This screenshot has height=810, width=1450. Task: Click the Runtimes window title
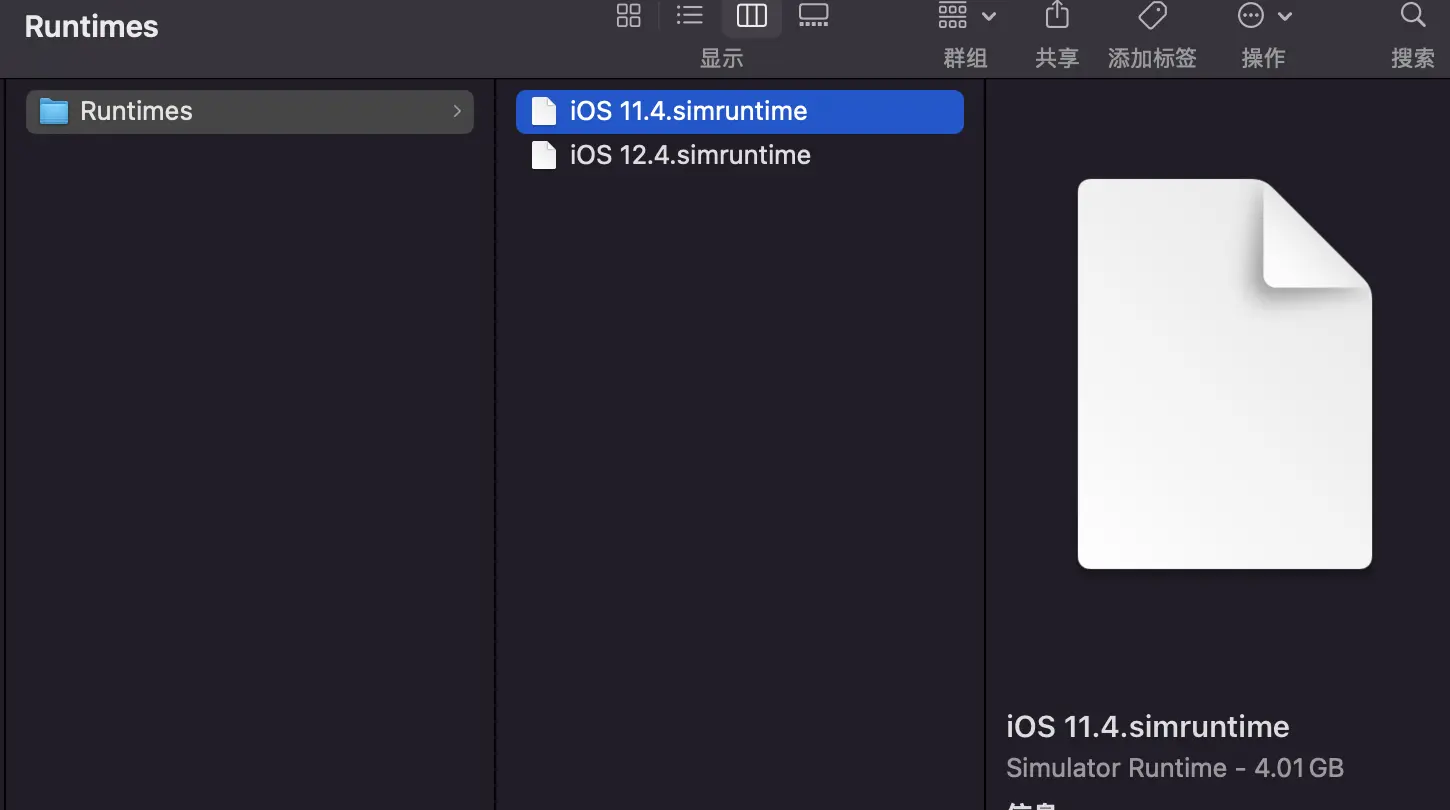point(92,27)
